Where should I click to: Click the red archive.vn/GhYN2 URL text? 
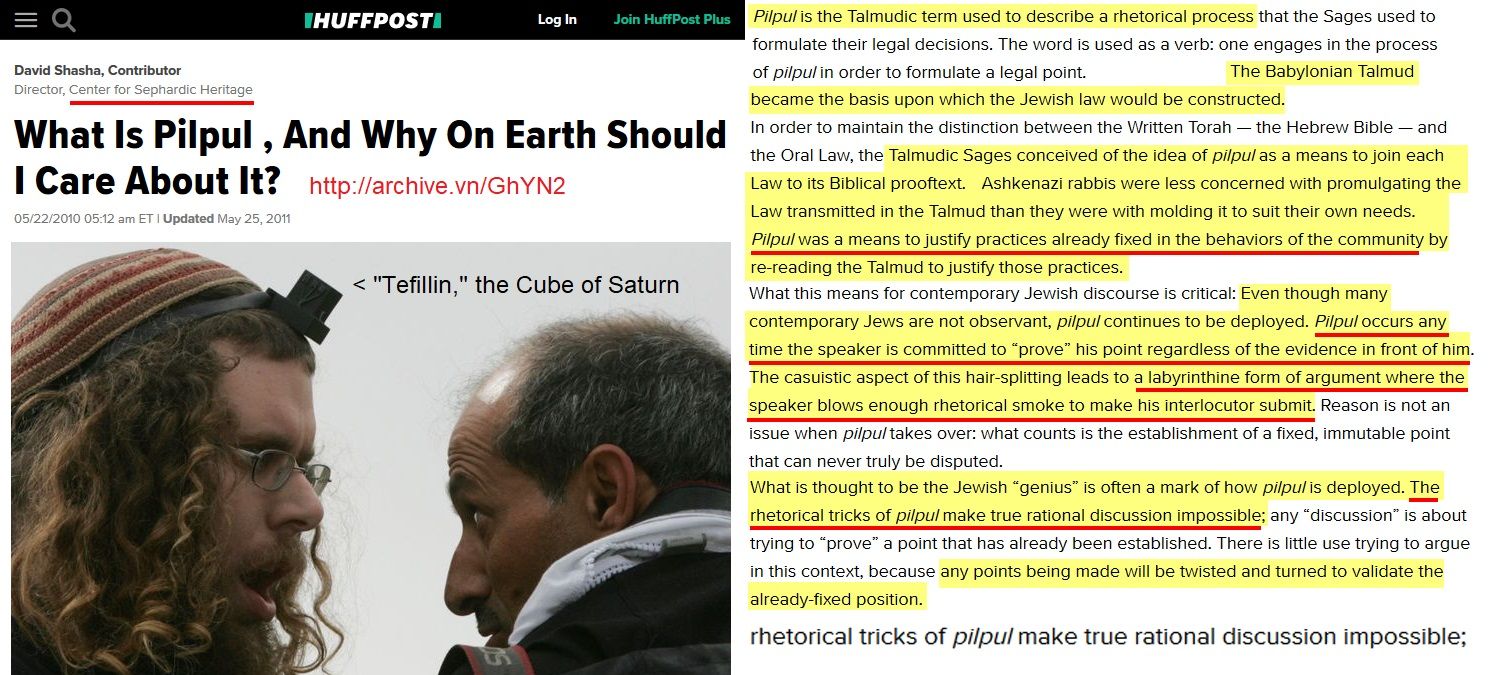point(437,186)
